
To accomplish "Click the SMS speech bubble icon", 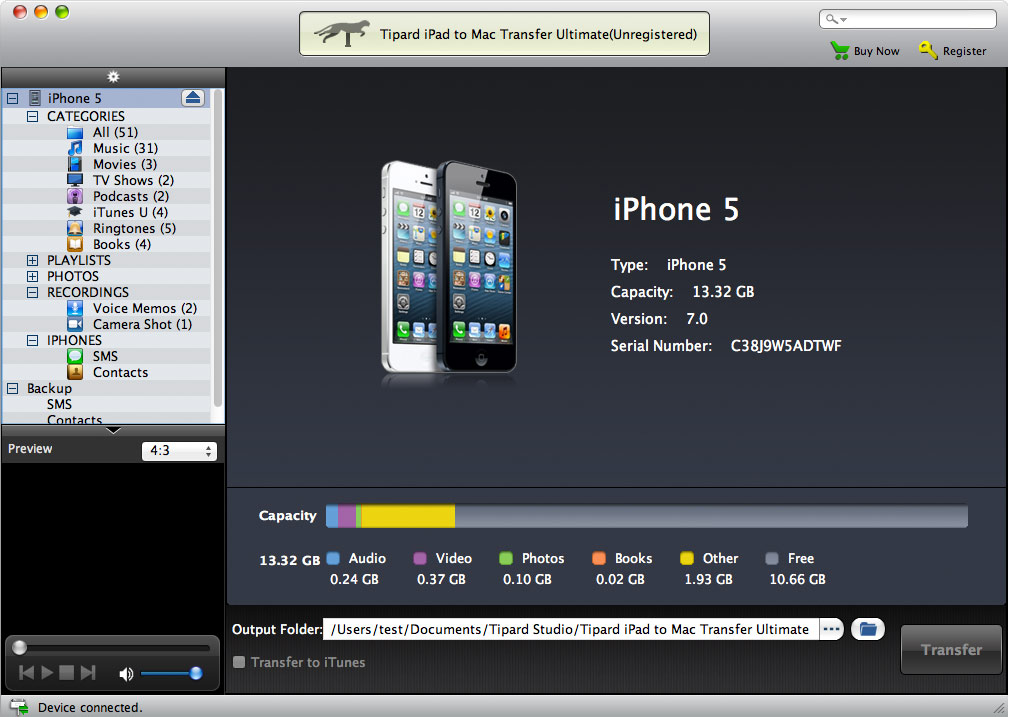I will click(x=75, y=356).
